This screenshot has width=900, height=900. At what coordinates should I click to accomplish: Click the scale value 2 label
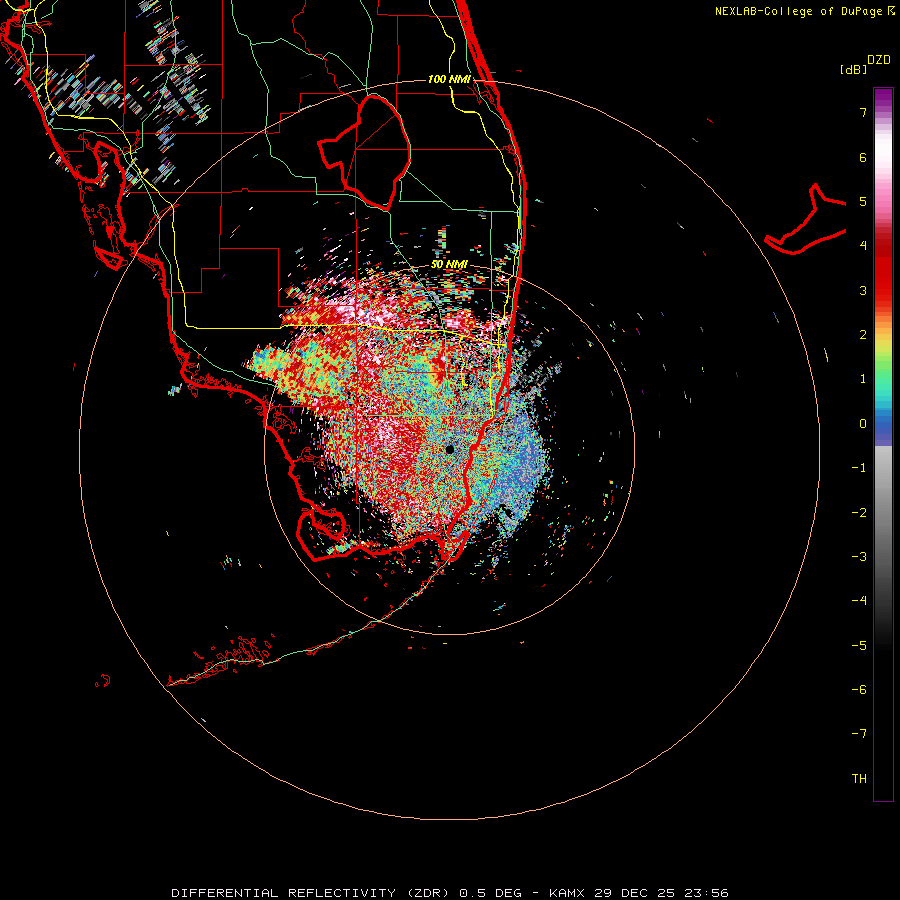[863, 335]
